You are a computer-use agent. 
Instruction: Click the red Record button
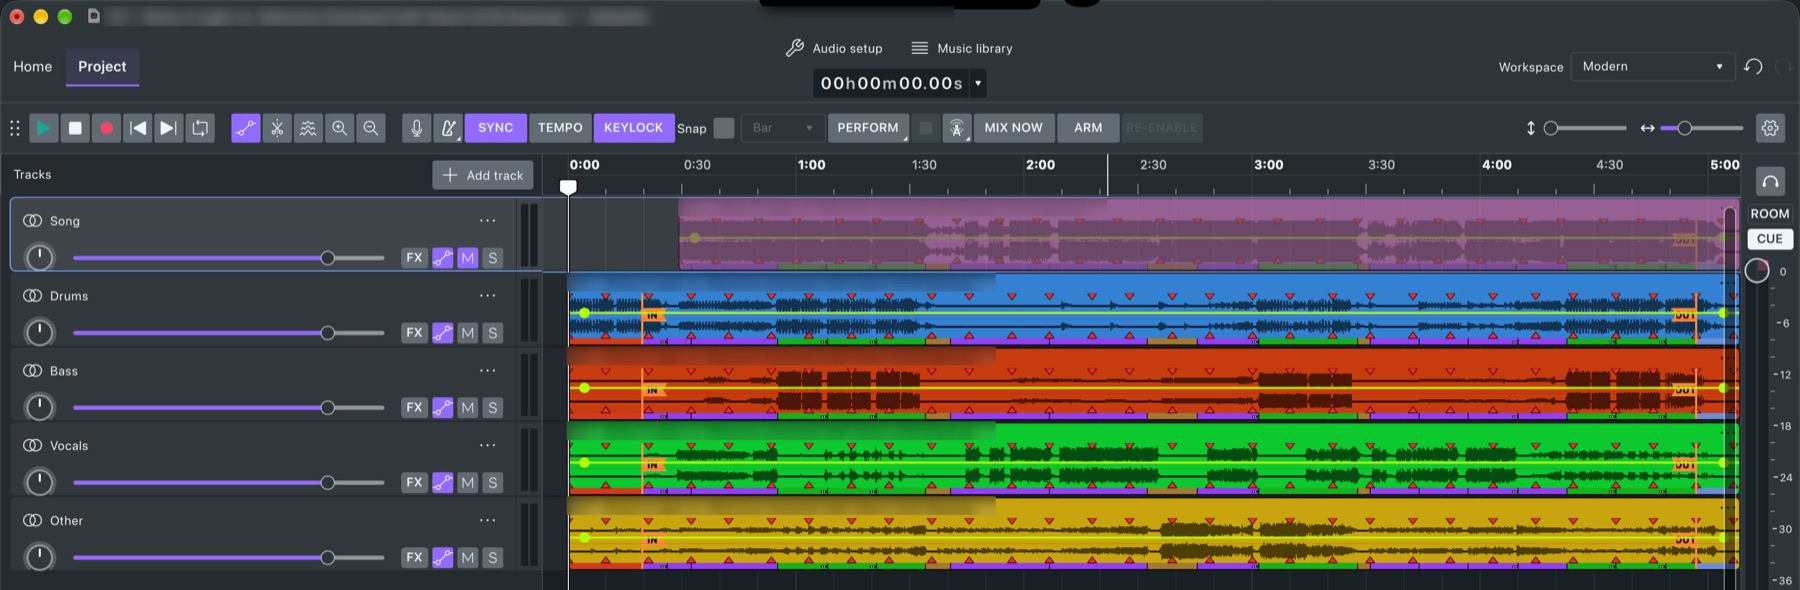pos(106,128)
